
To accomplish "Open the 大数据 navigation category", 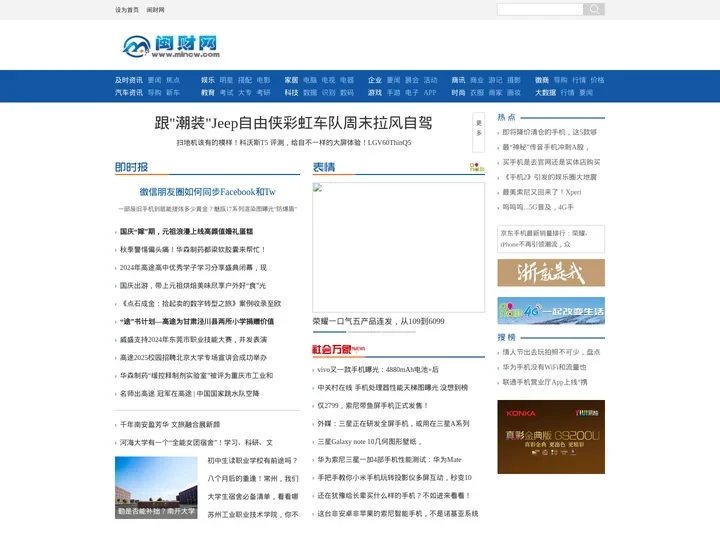I will pyautogui.click(x=546, y=92).
